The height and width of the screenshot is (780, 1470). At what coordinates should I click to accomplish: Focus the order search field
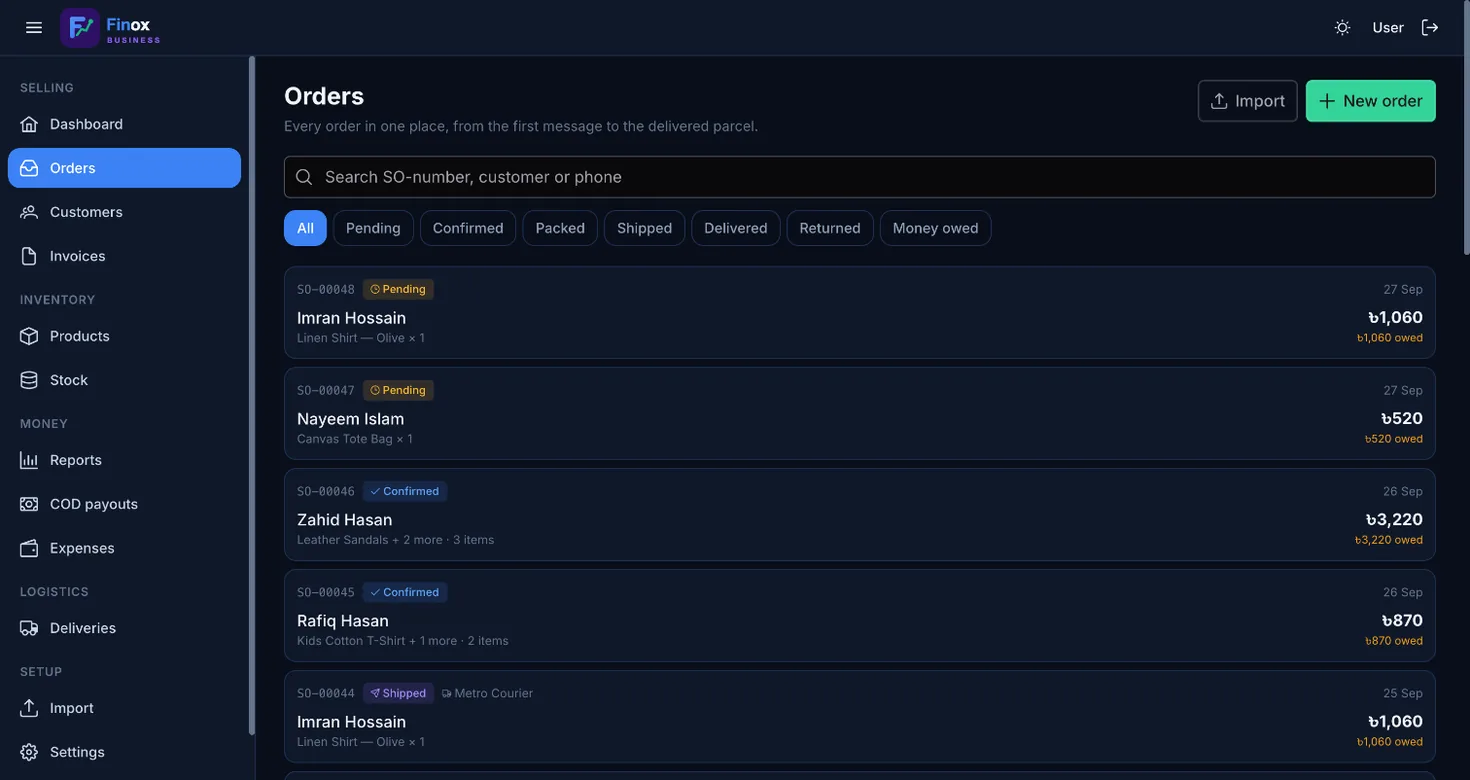click(860, 177)
